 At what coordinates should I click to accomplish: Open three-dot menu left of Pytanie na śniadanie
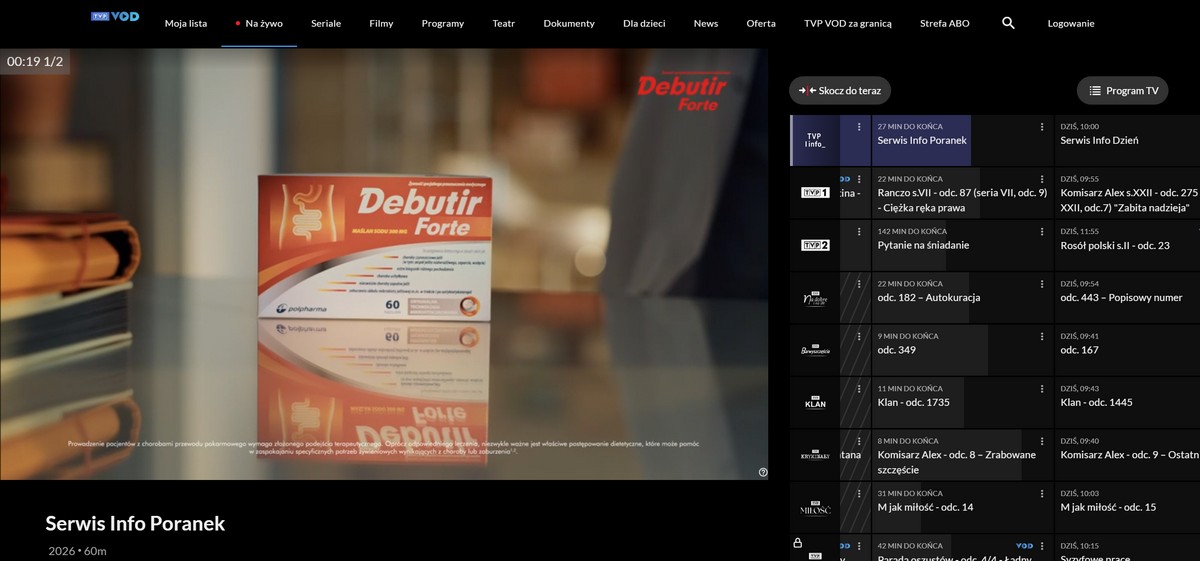point(859,232)
